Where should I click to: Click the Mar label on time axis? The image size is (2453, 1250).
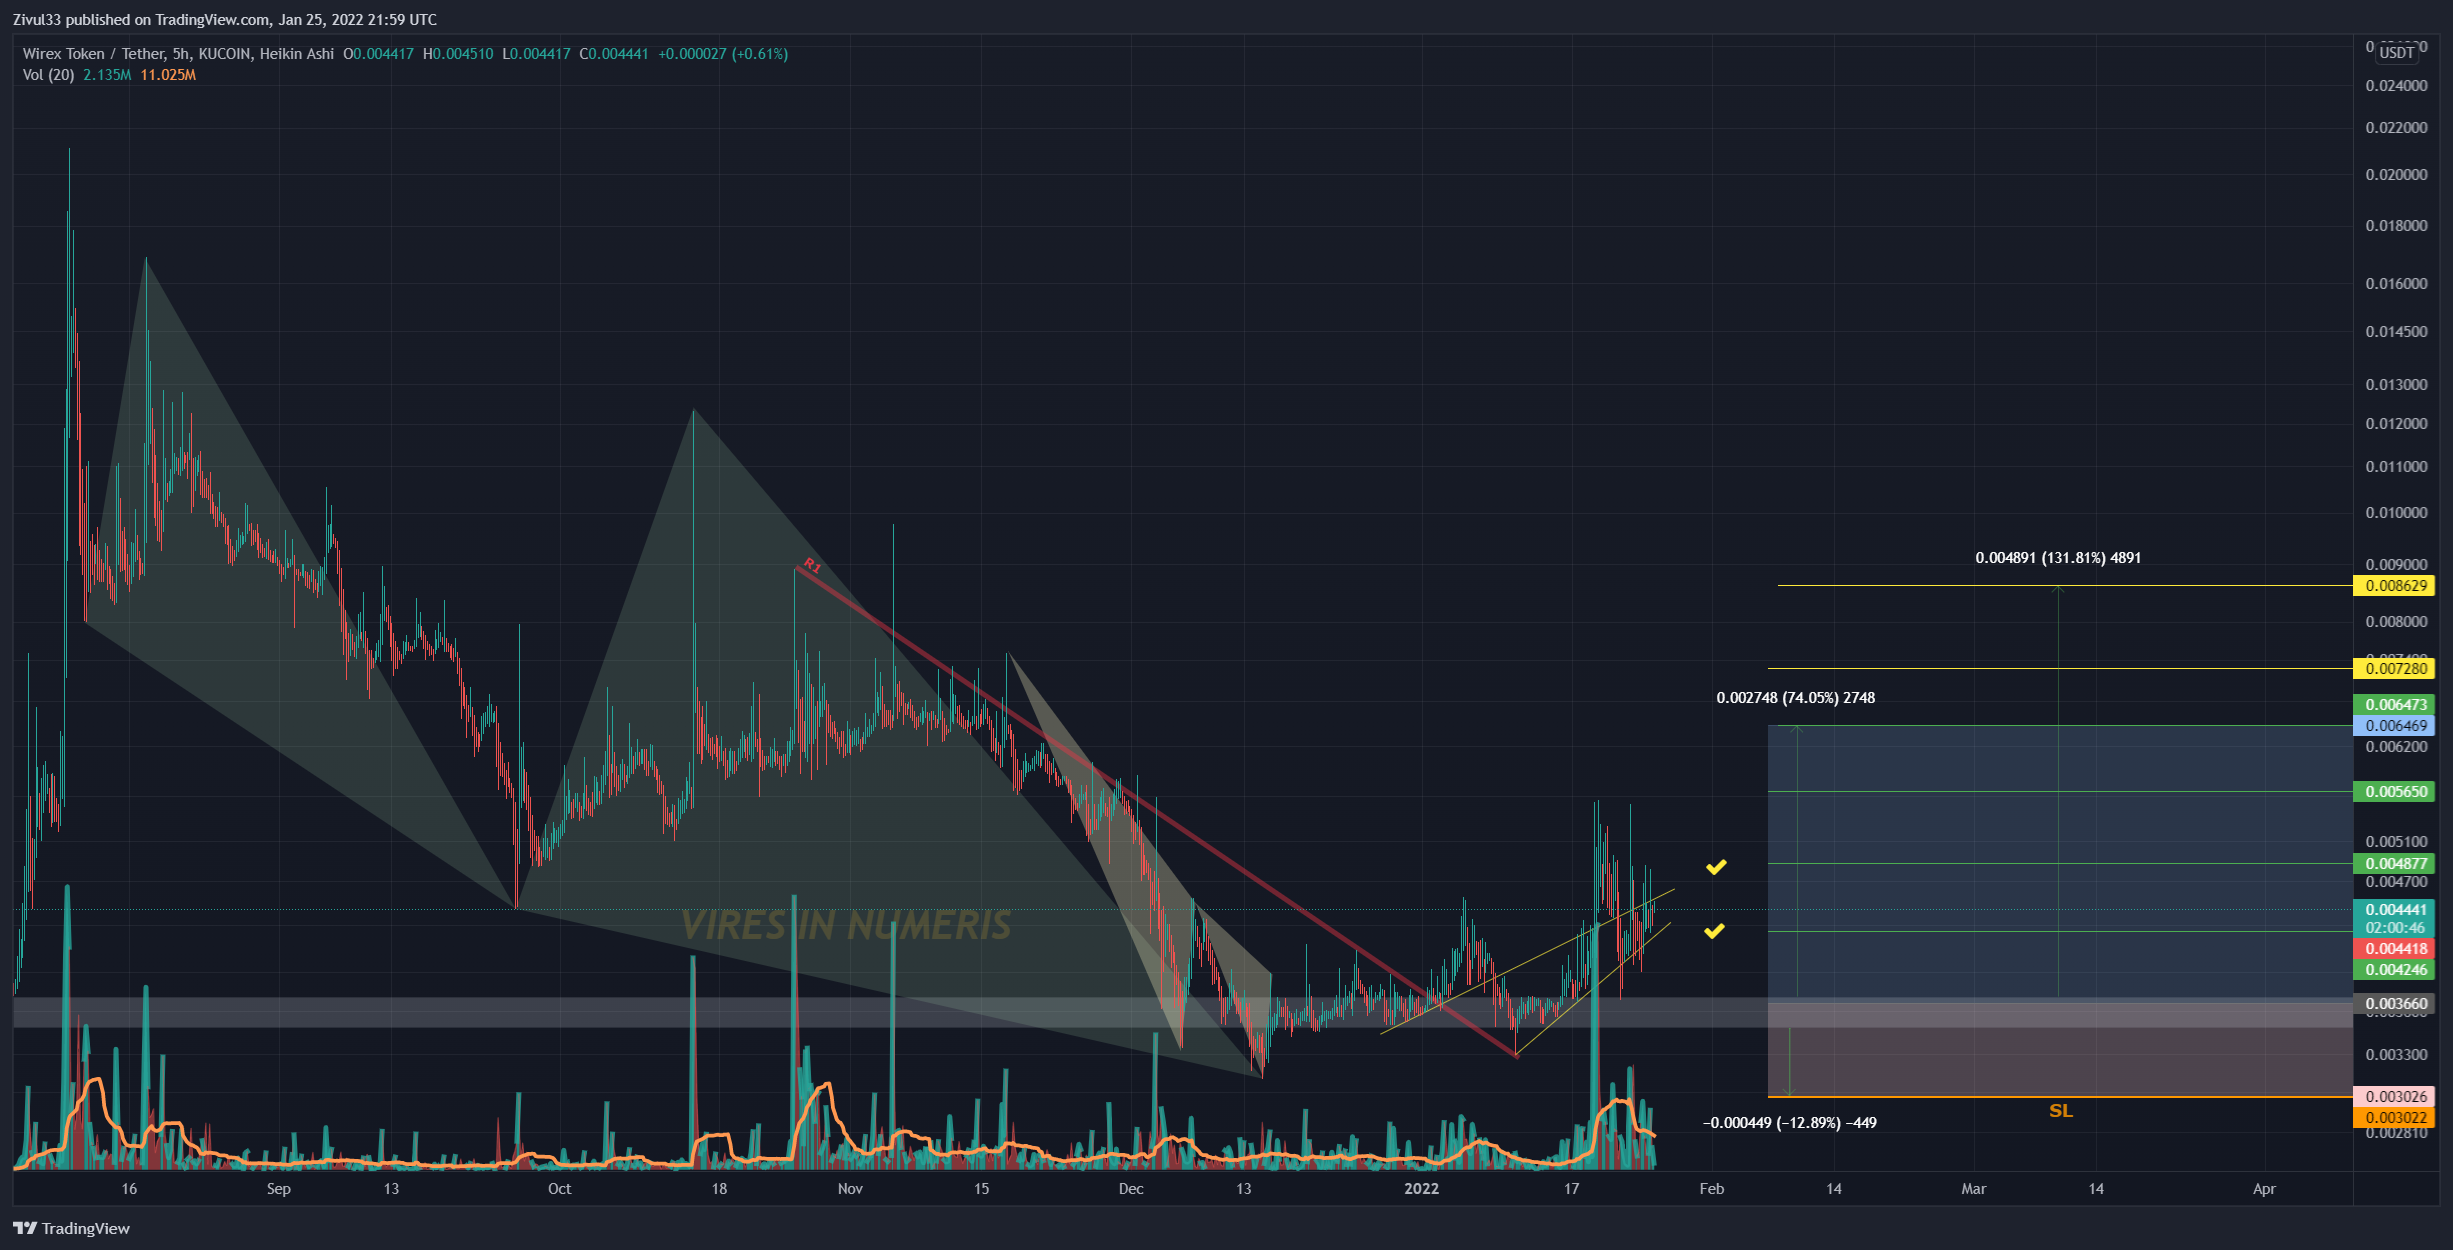pyautogui.click(x=1974, y=1189)
